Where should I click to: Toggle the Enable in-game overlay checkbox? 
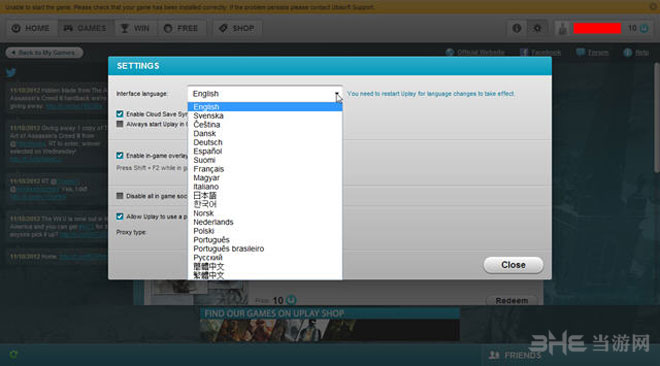tap(120, 156)
